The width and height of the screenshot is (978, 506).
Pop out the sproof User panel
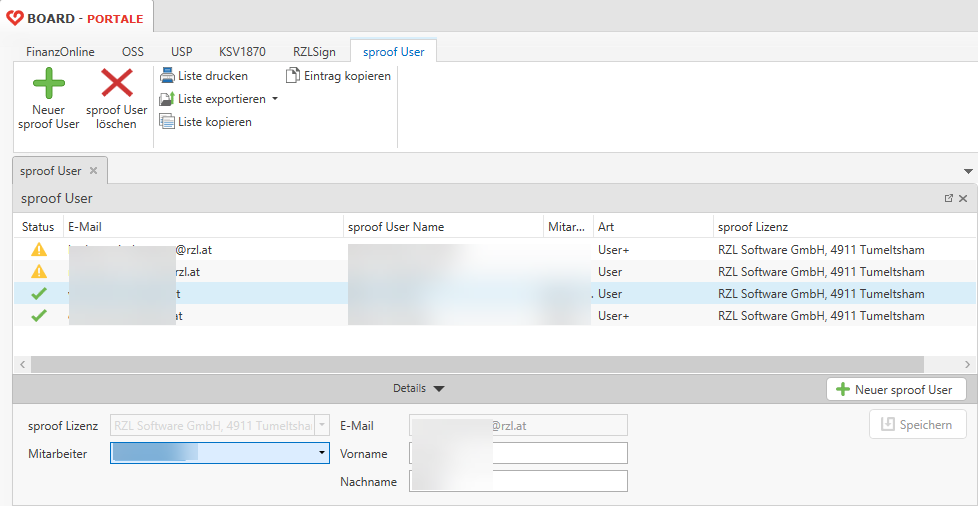pos(948,199)
